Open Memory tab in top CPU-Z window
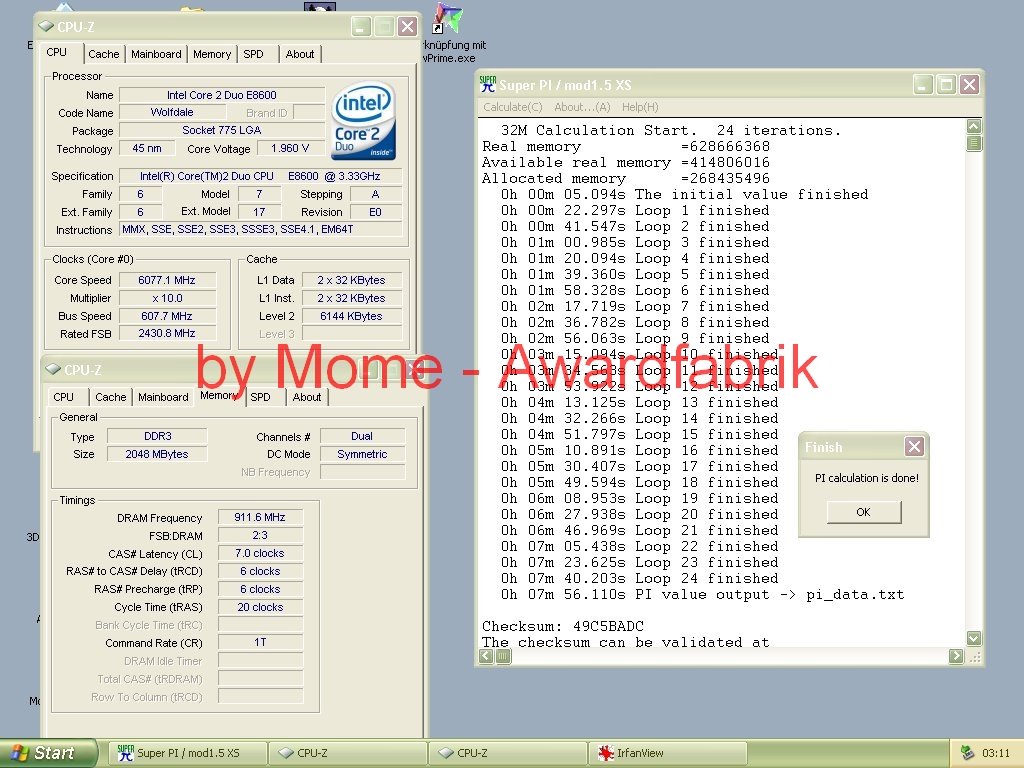 tap(212, 54)
